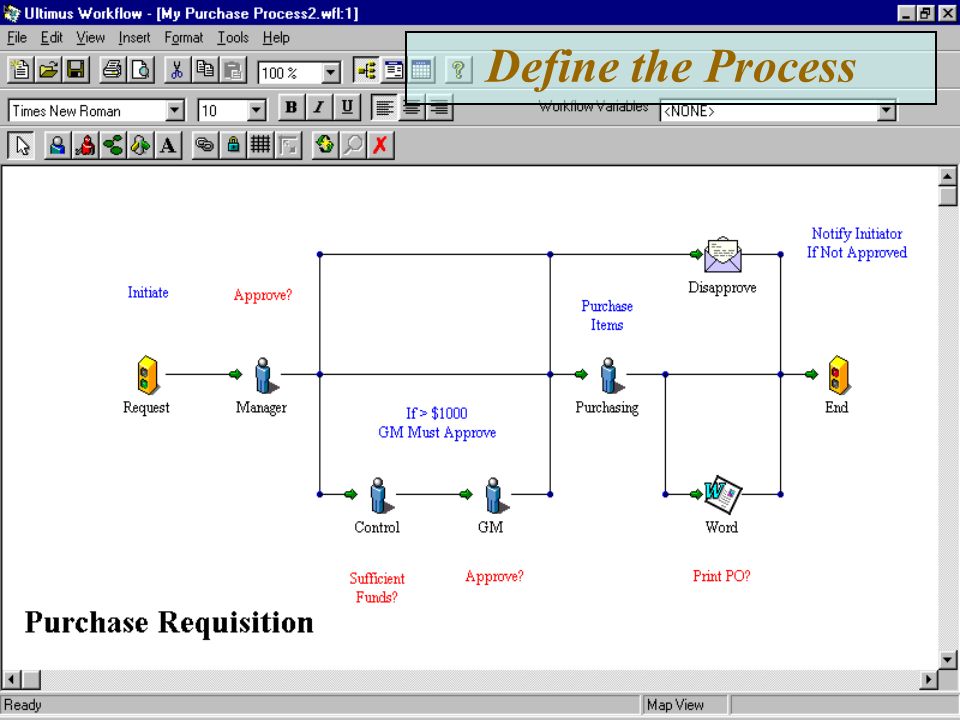This screenshot has height=720, width=960.
Task: Toggle Bold formatting
Action: (x=291, y=108)
